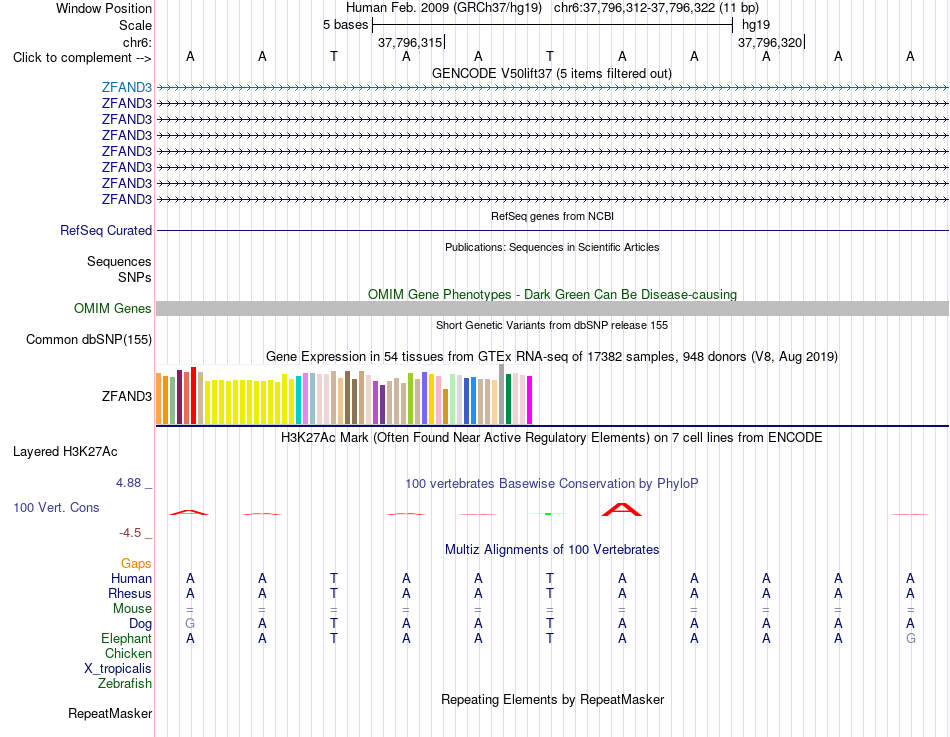Click the 100 Vert. Cons label

click(x=56, y=507)
